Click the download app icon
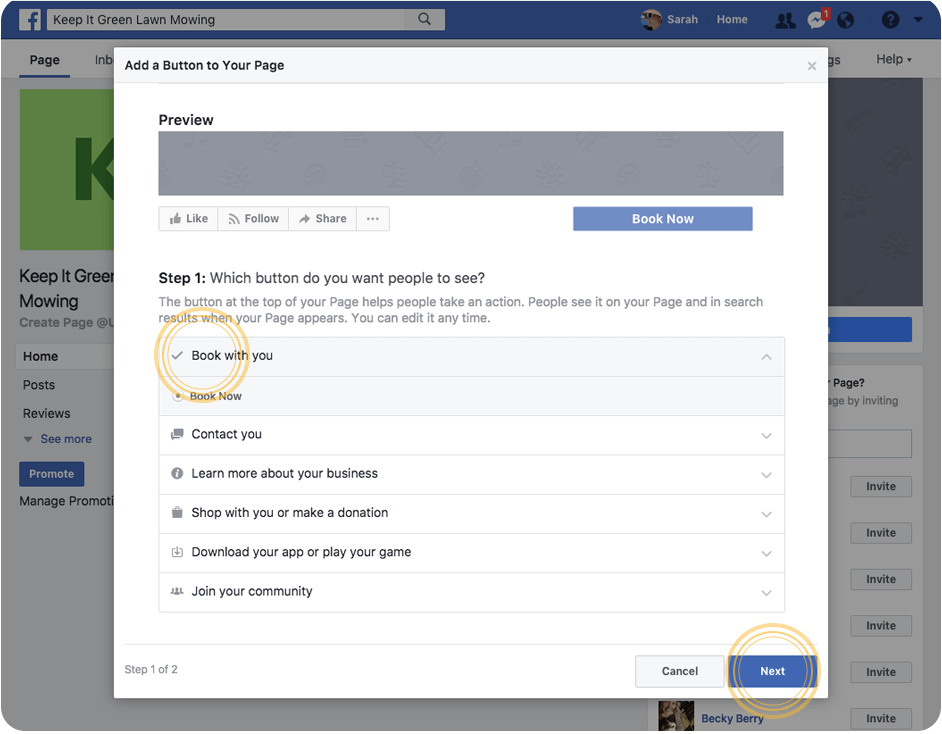Screen dimensions: 942x734 (177, 552)
